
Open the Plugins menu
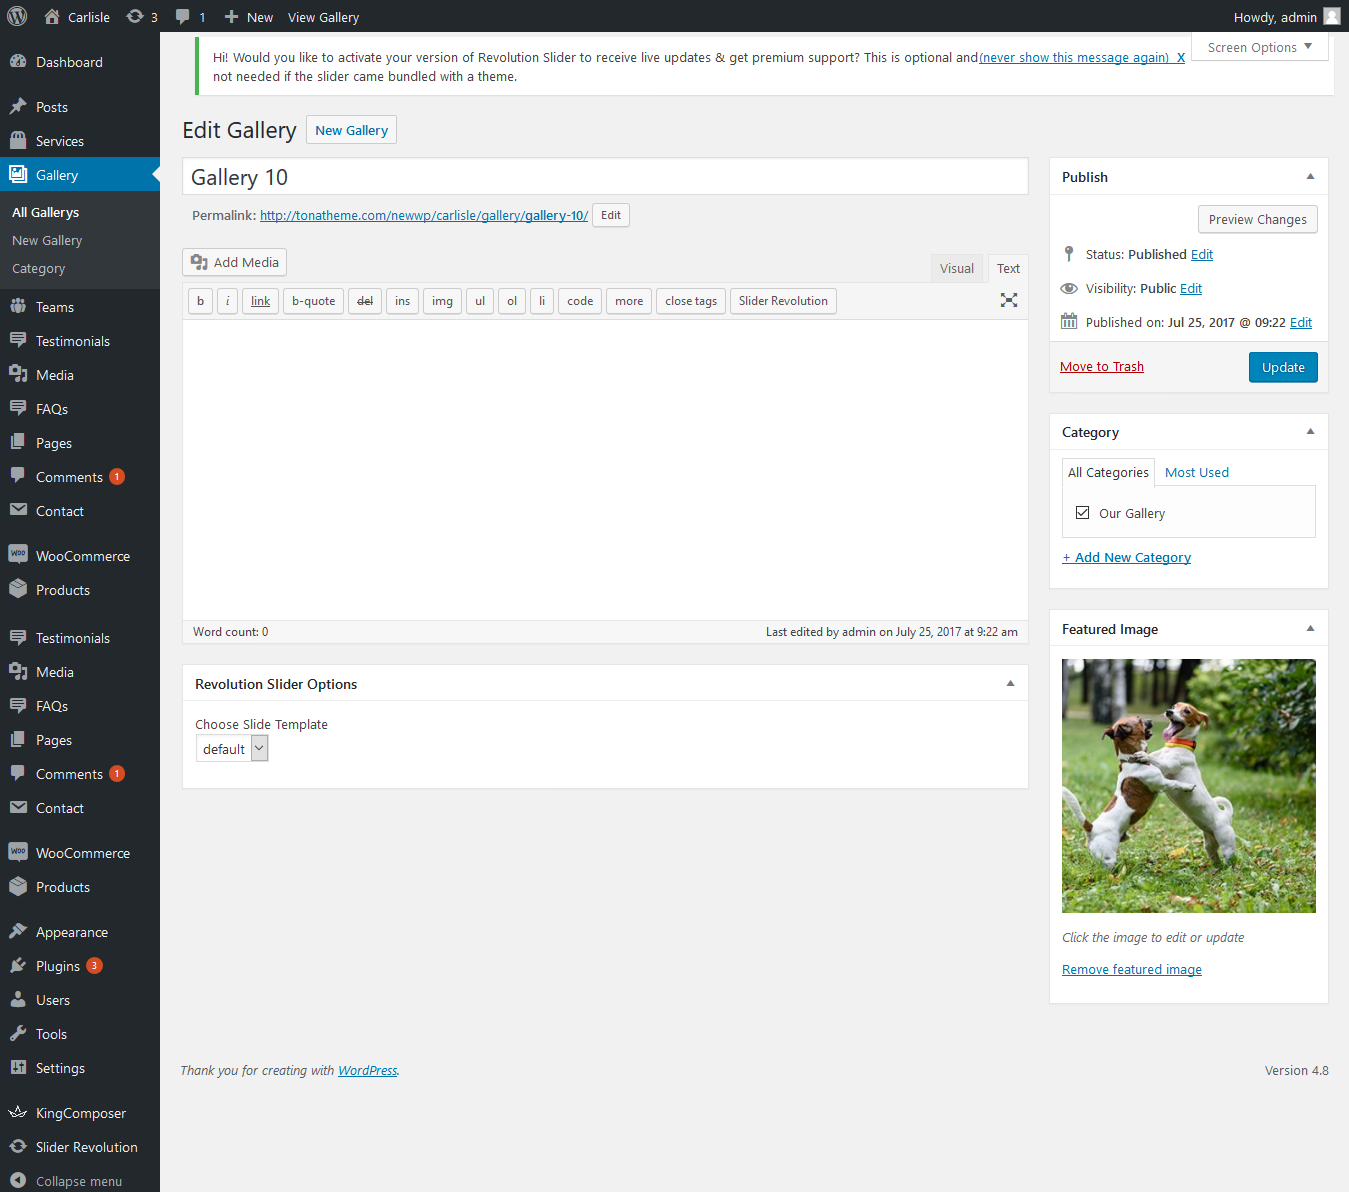[x=57, y=966]
